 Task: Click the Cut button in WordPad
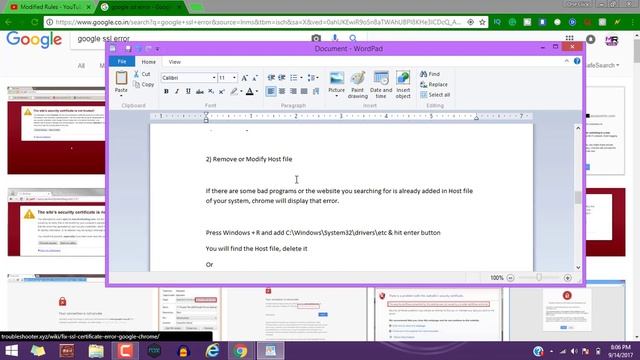click(x=142, y=74)
